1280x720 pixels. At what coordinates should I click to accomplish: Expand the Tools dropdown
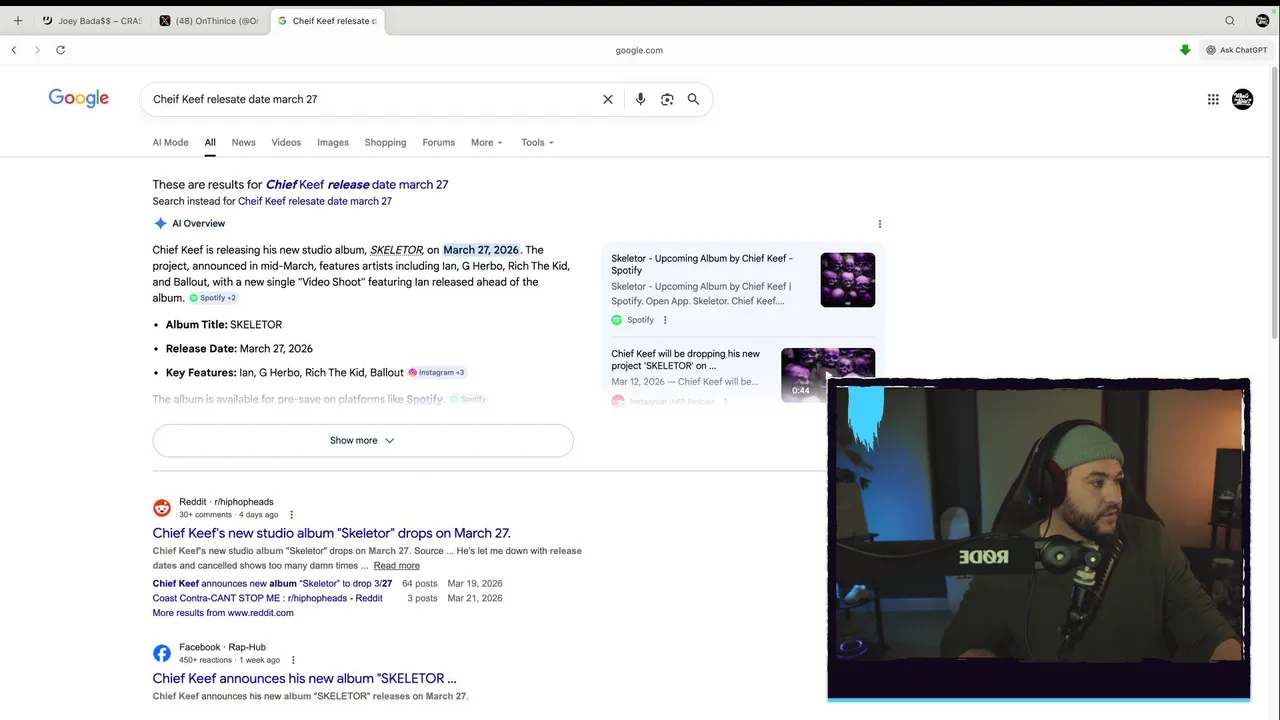(x=537, y=142)
